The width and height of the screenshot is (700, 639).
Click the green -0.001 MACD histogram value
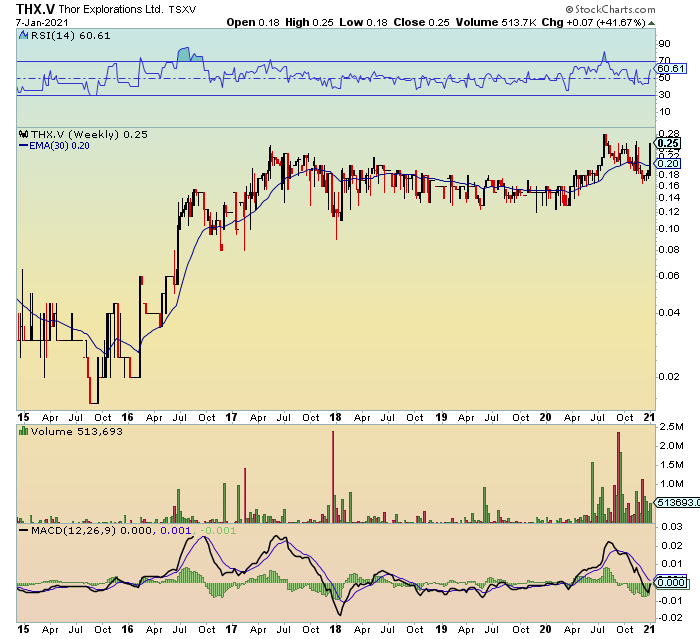[x=218, y=530]
